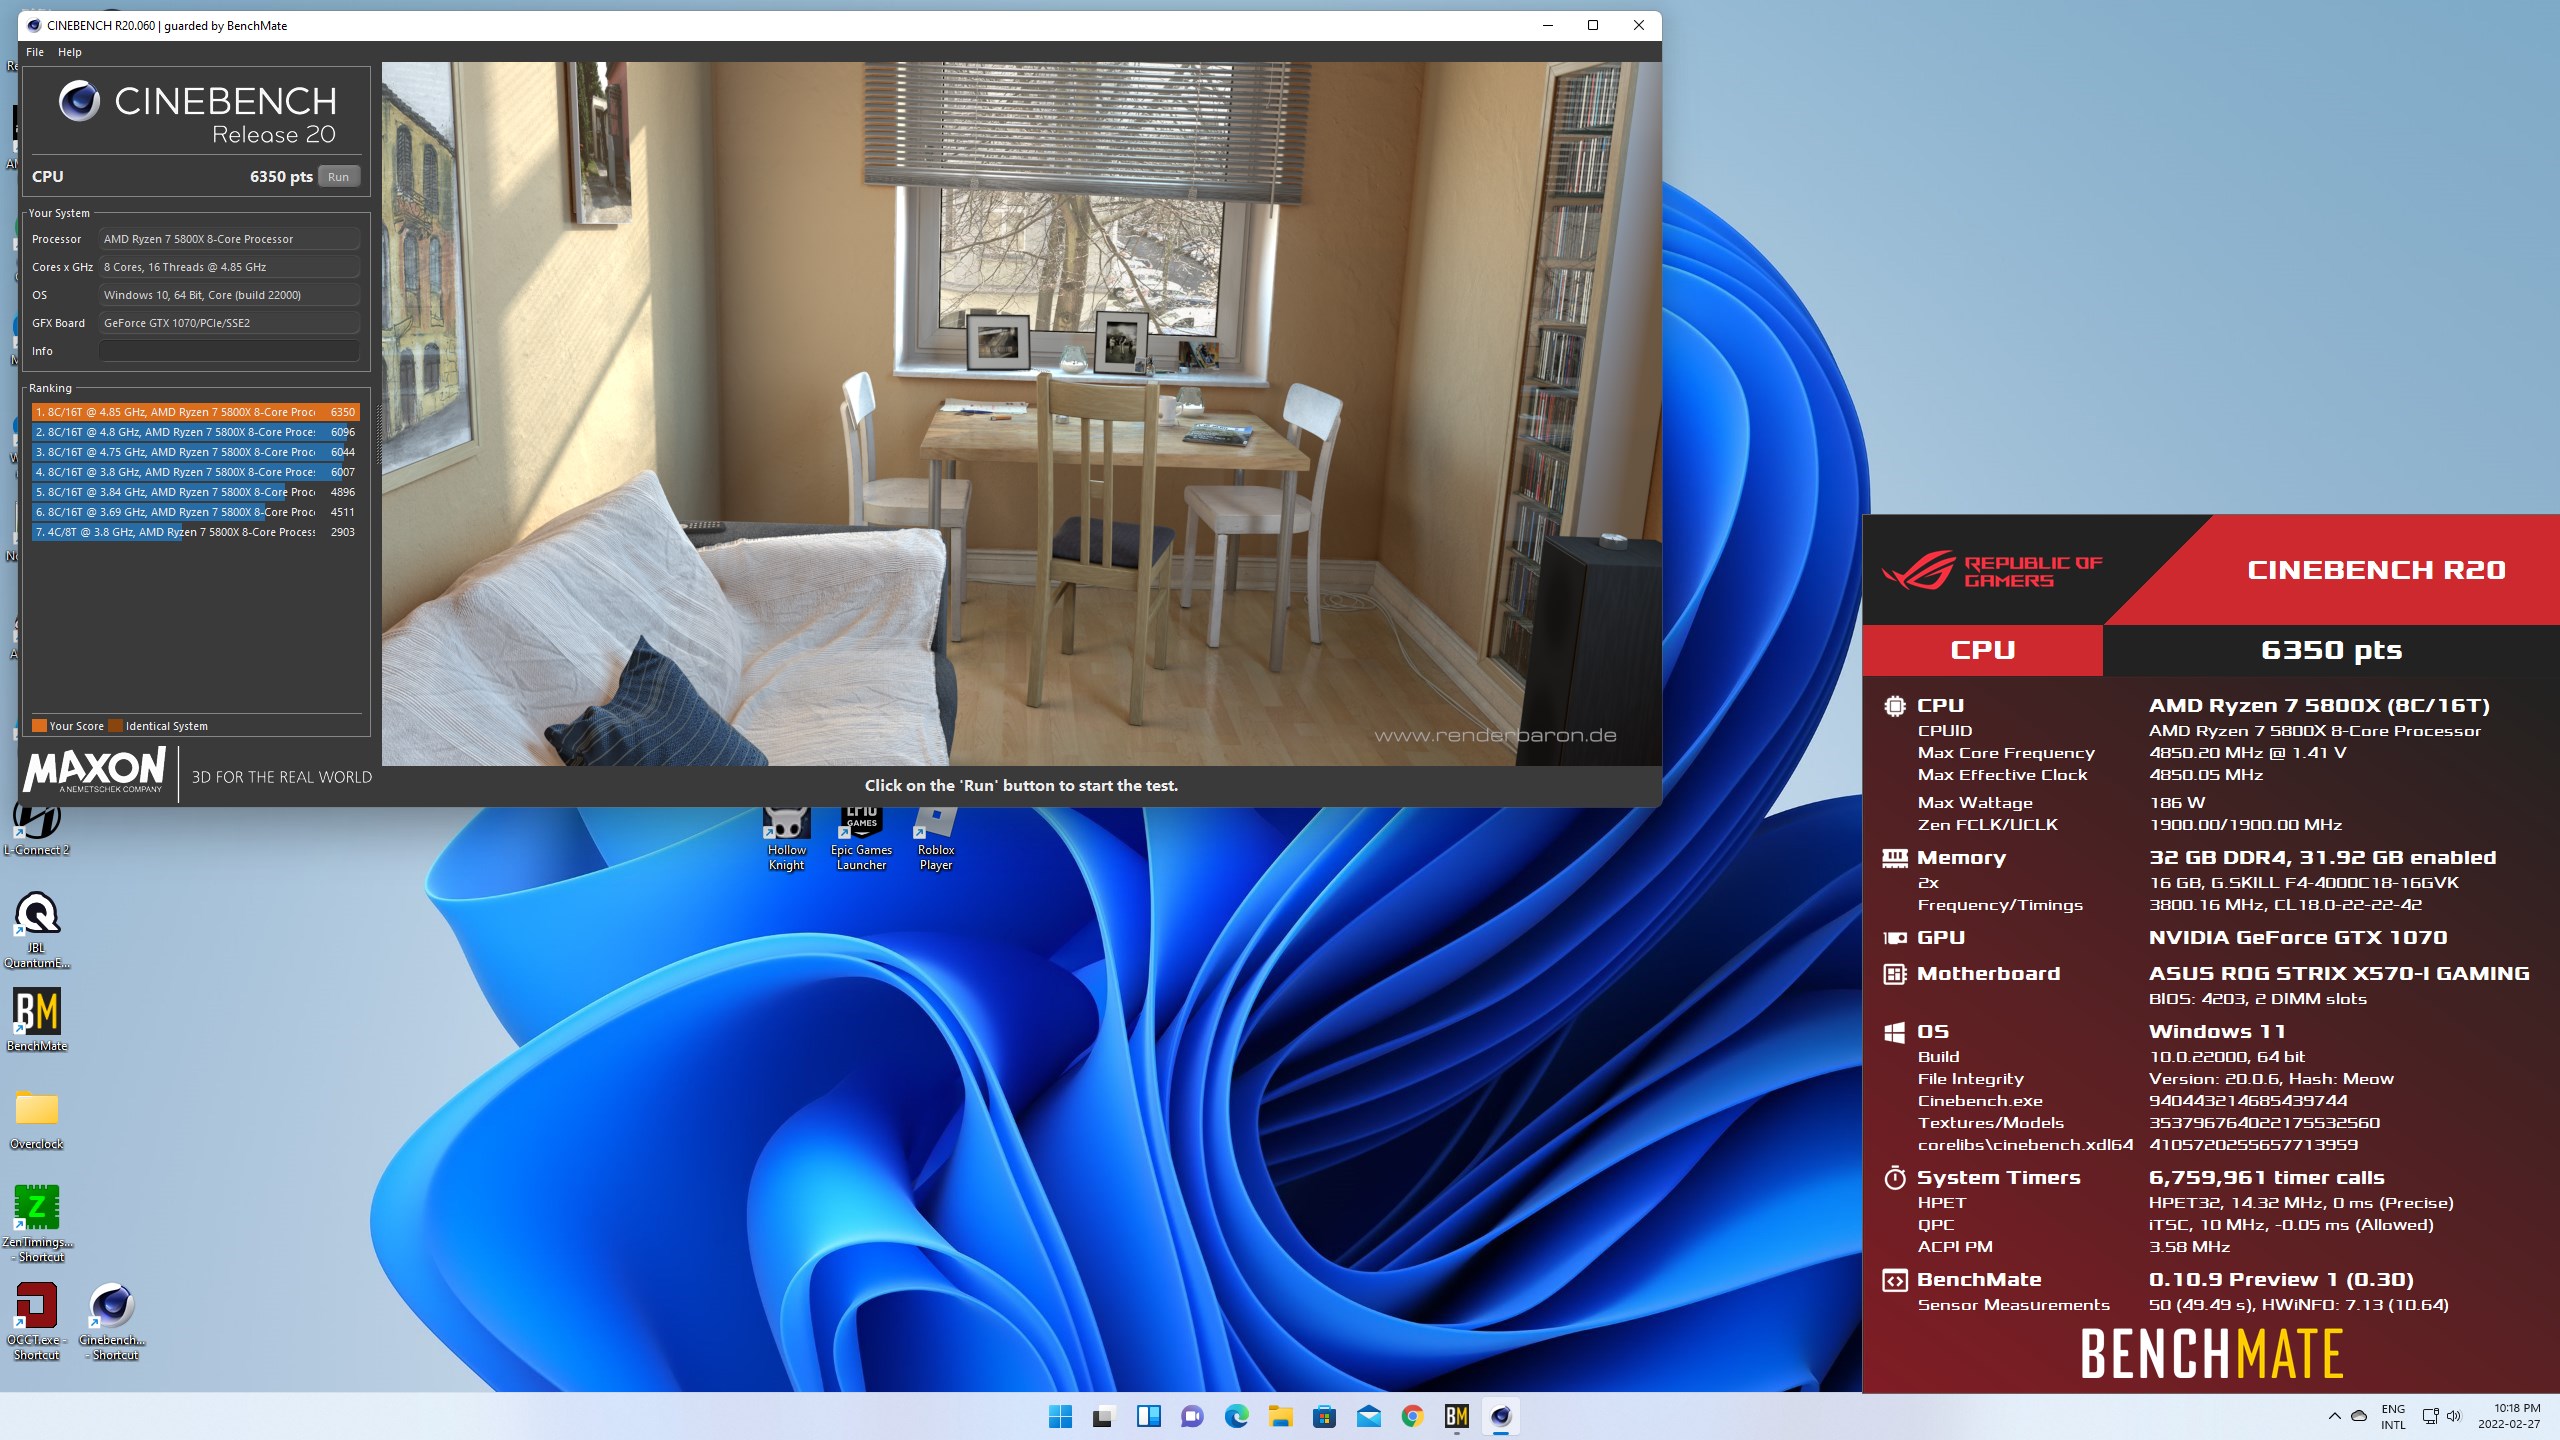
Task: Open the L-Connect 2 desktop shortcut
Action: coord(37,828)
